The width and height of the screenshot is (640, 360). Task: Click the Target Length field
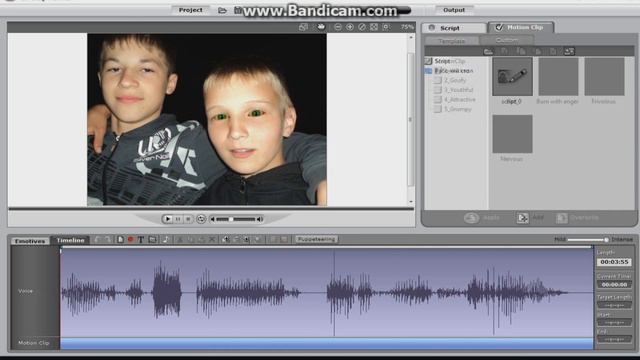(614, 305)
